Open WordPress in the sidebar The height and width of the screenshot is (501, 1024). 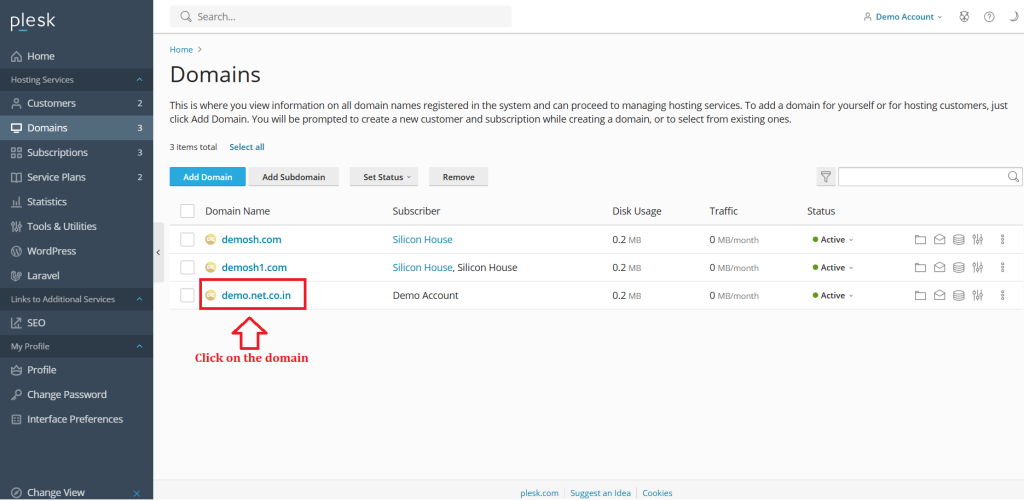76,251
